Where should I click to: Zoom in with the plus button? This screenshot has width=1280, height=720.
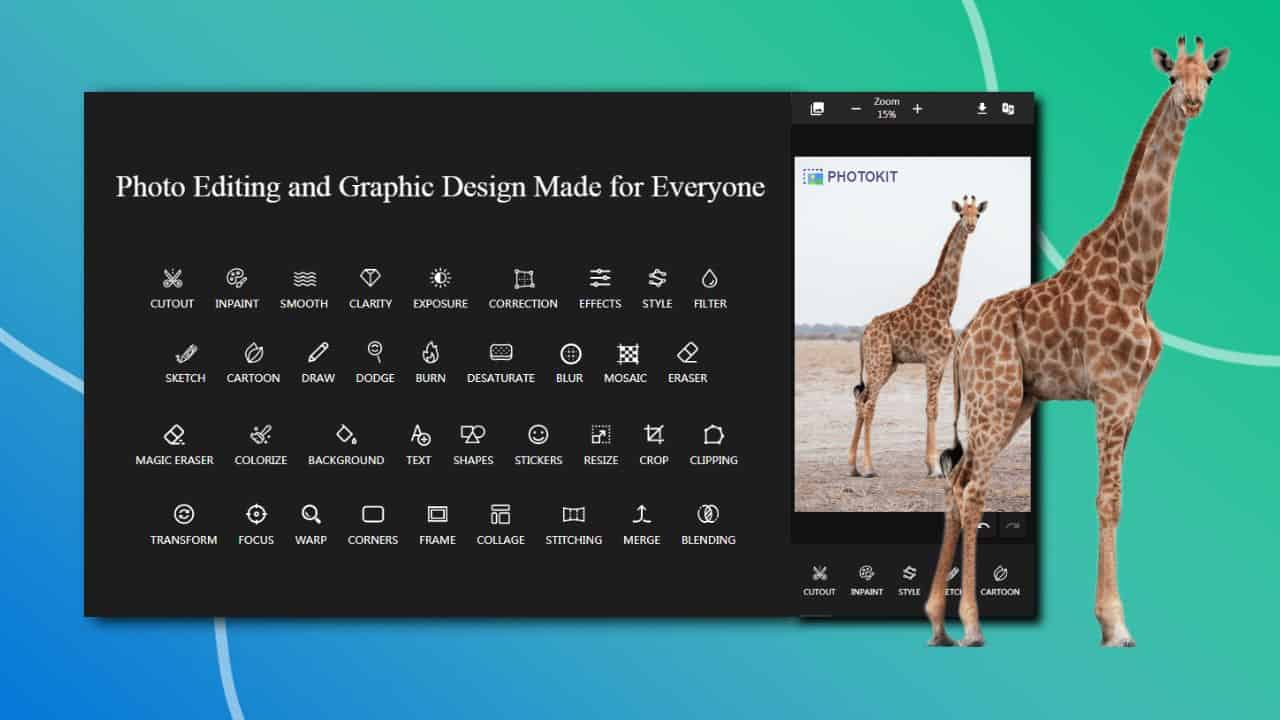click(917, 109)
